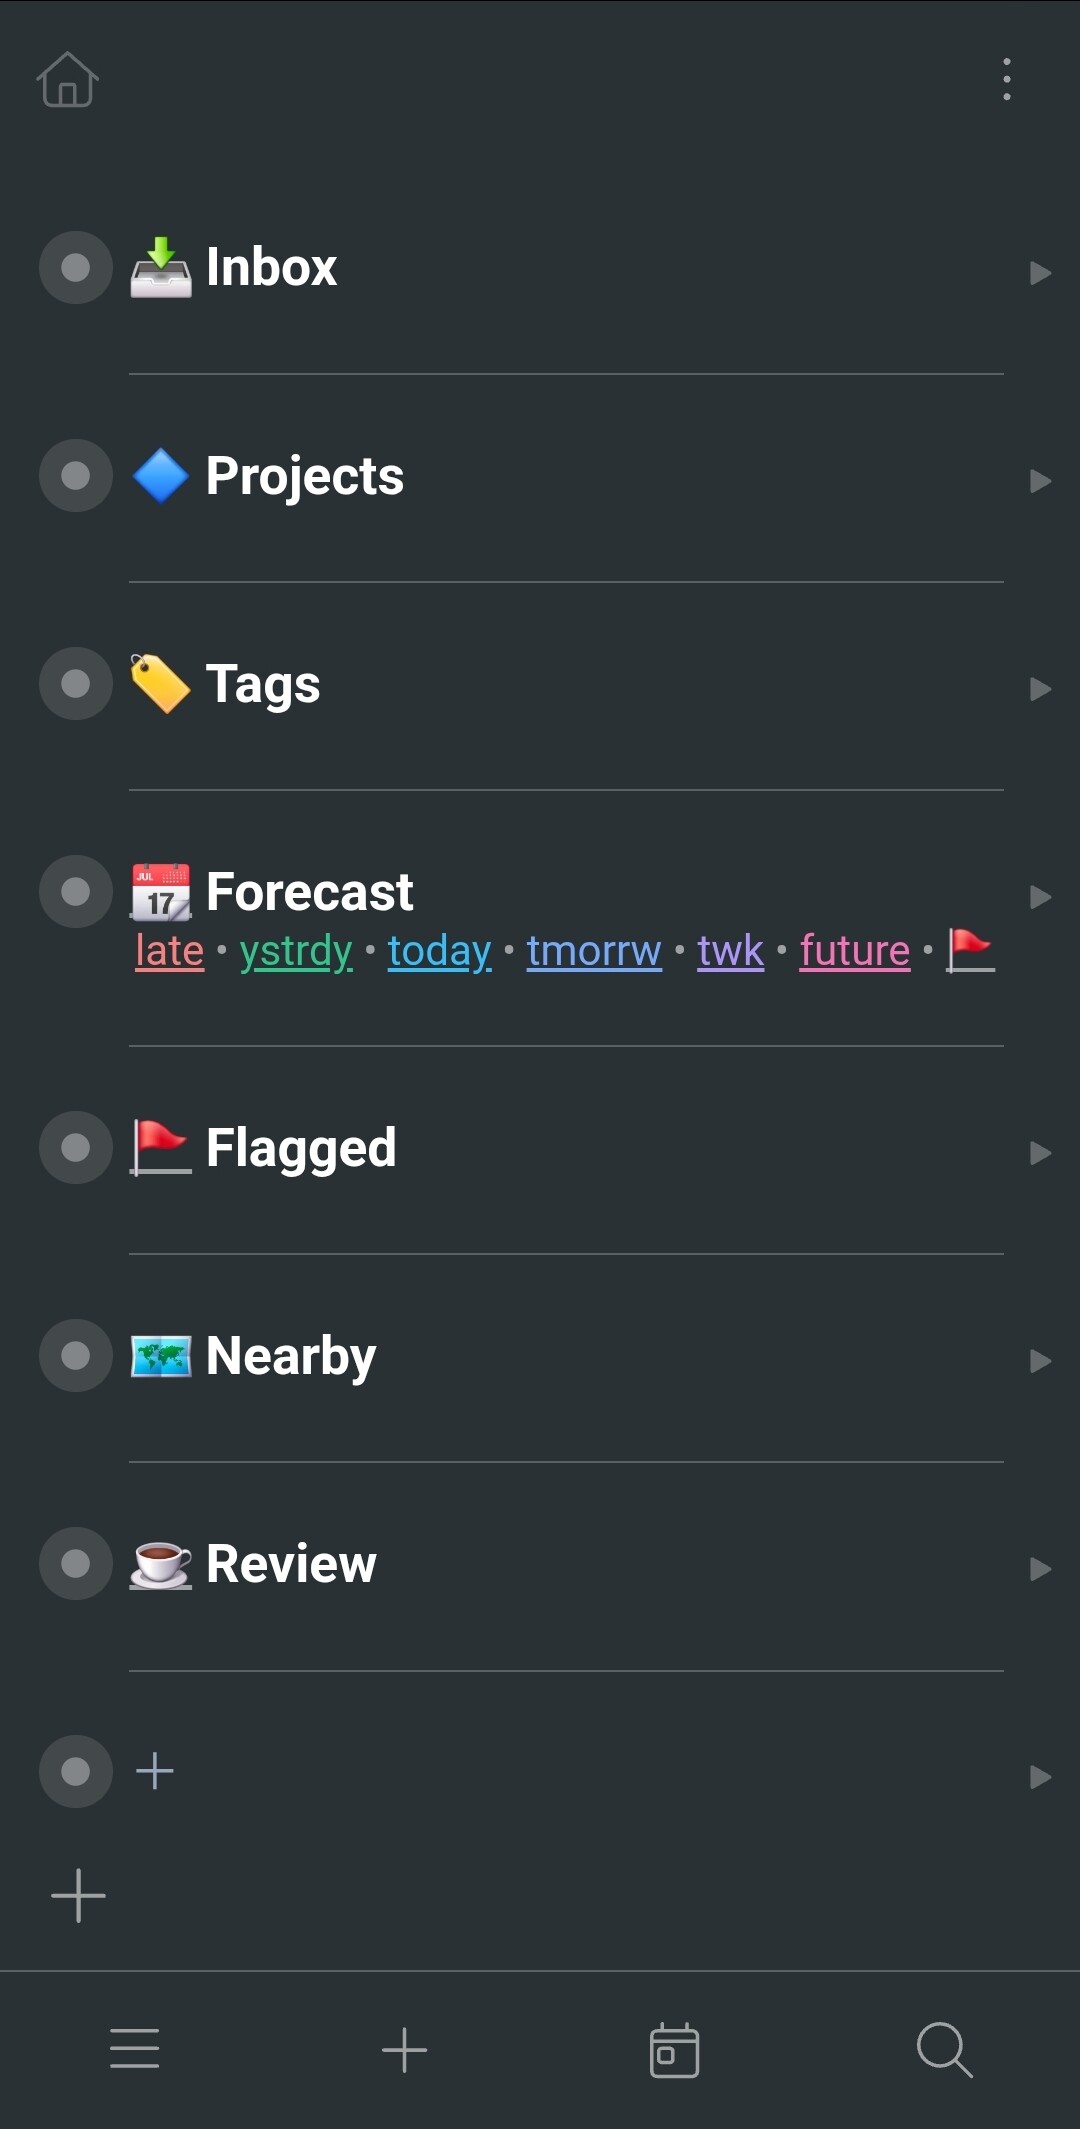1080x2129 pixels.
Task: Expand the Forecast item arrow
Action: pyautogui.click(x=1040, y=897)
